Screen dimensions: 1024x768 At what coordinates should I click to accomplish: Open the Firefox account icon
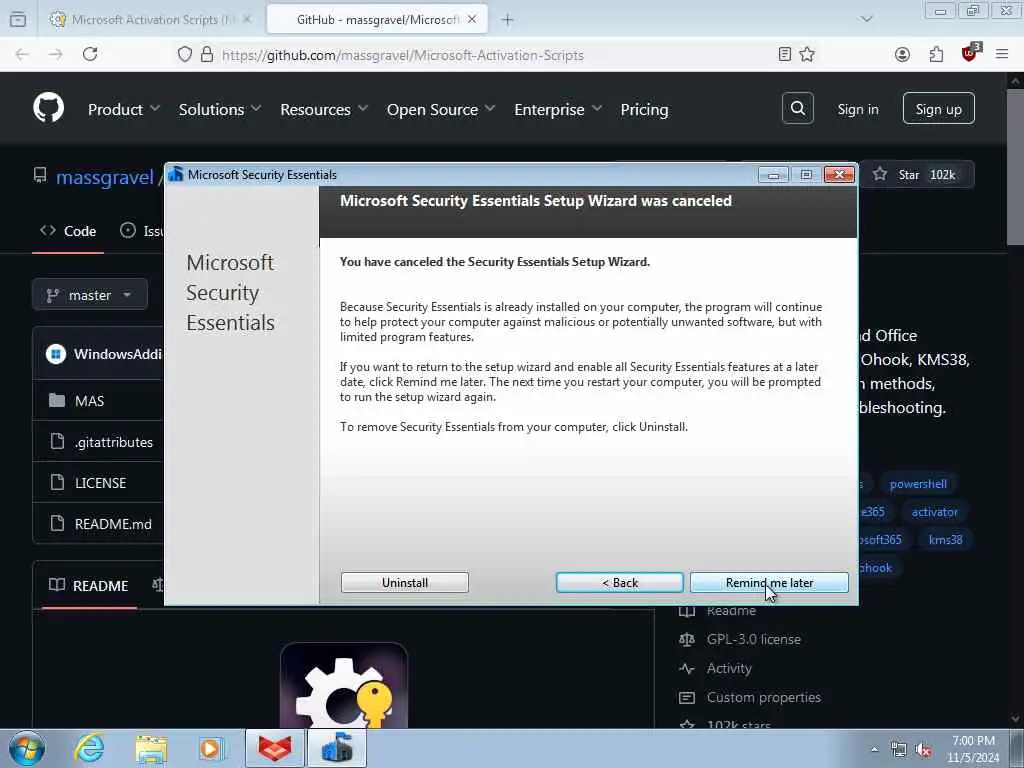tap(903, 54)
